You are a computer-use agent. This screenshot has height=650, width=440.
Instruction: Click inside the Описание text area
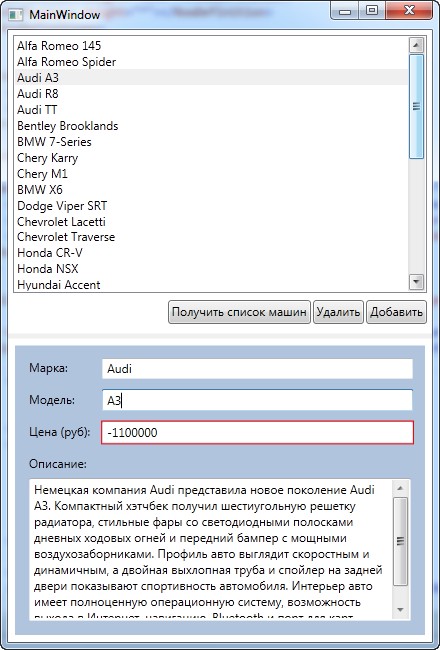(x=211, y=549)
